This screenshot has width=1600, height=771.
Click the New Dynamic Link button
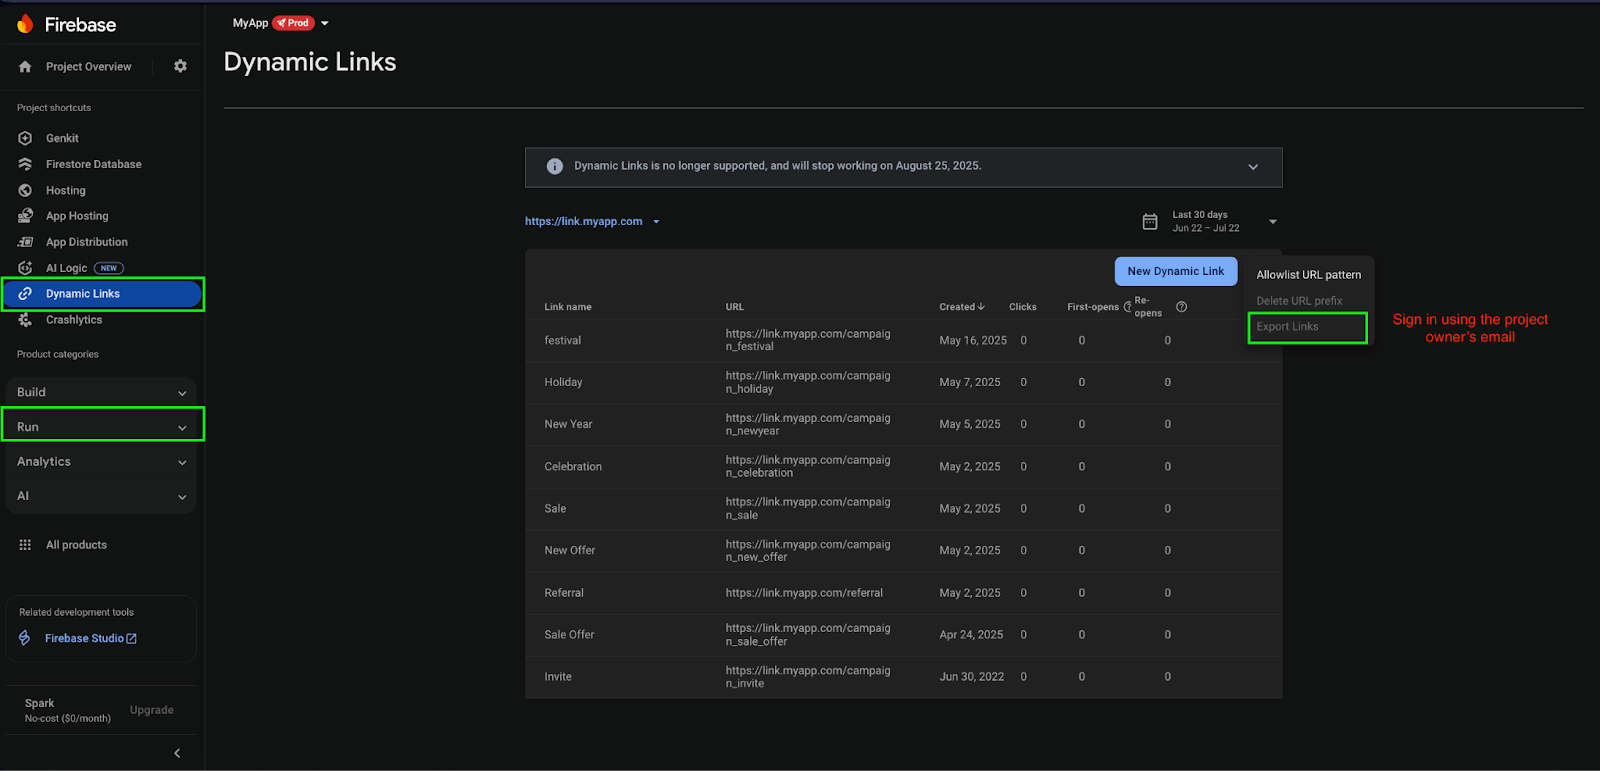(1176, 271)
